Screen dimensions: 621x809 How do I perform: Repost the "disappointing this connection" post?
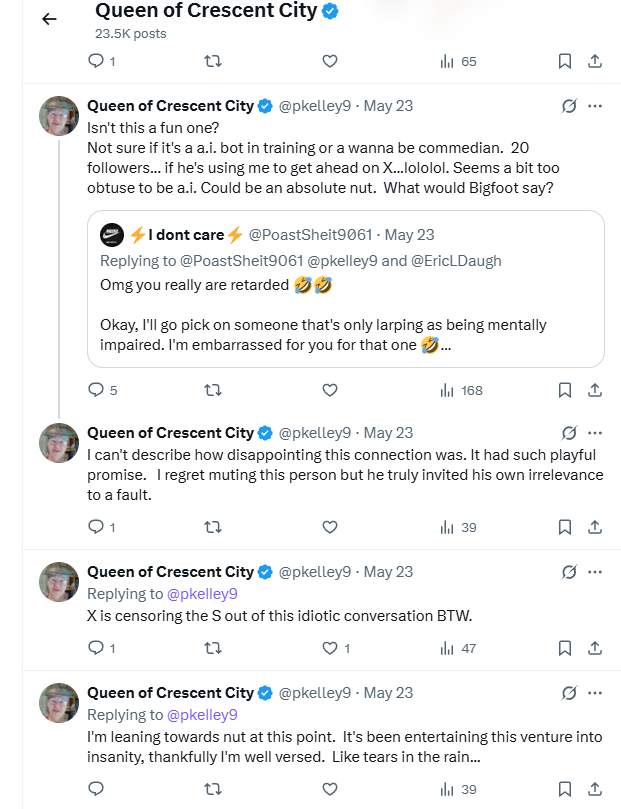point(213,527)
